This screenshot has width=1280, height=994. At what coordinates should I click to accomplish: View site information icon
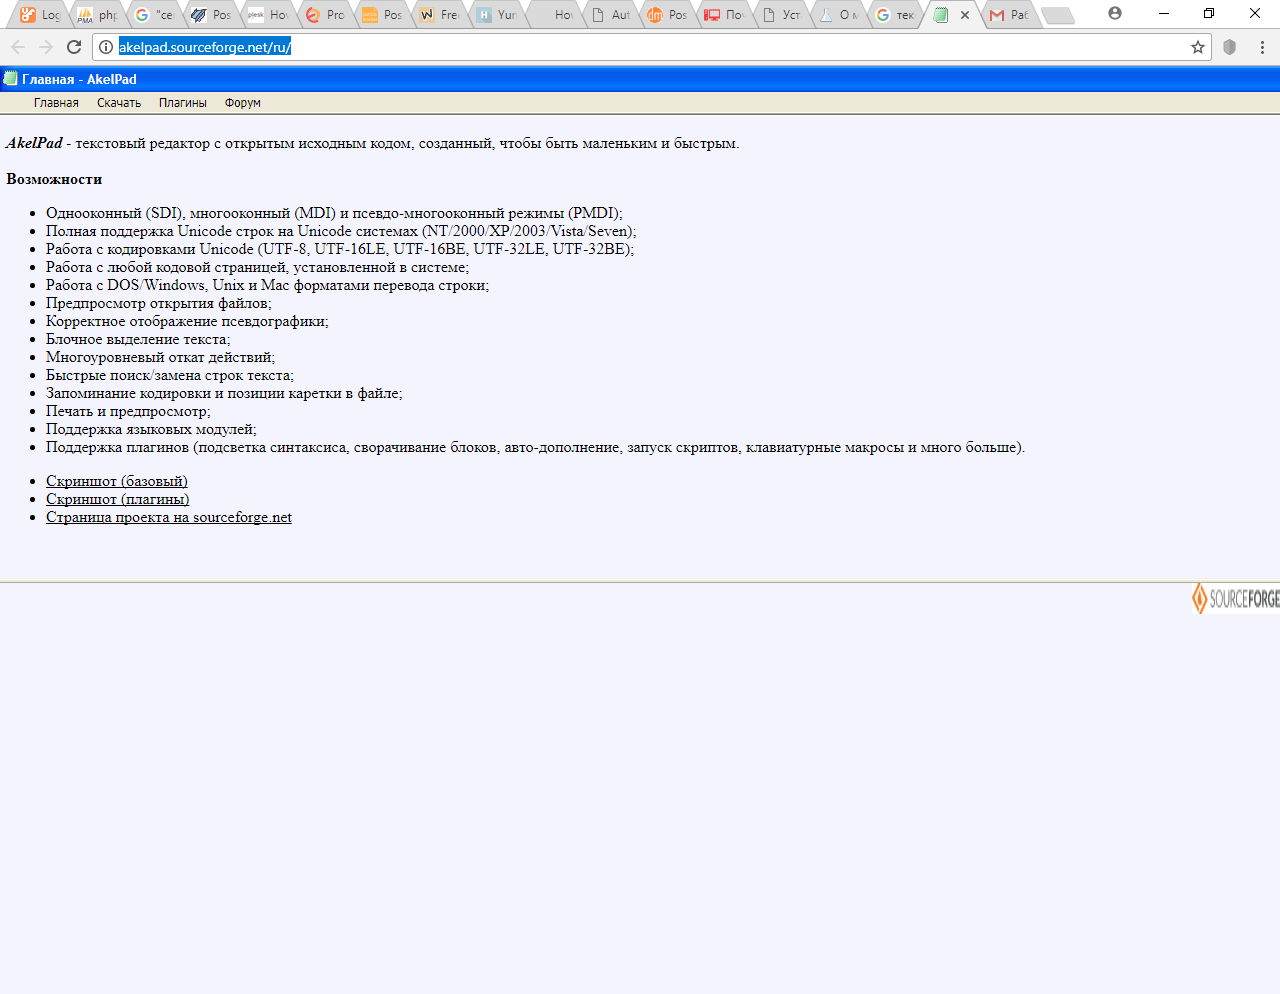tap(106, 47)
